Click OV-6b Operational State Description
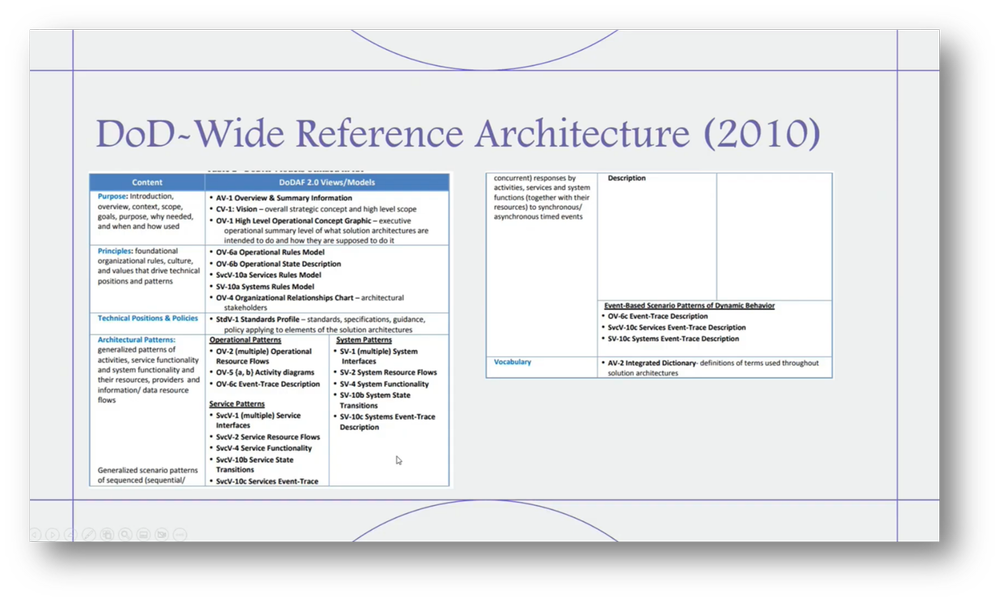Image resolution: width=1000 pixels, height=602 pixels. point(278,264)
